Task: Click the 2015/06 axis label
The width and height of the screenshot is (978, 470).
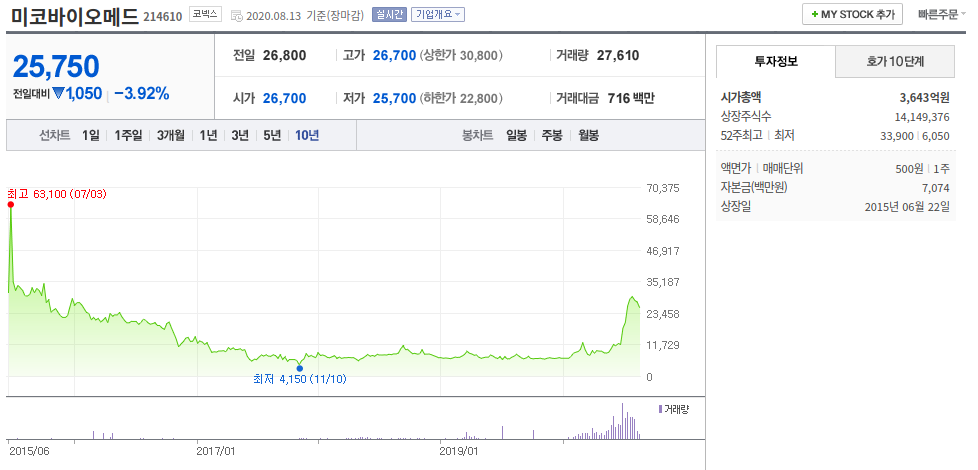Action: coord(28,450)
